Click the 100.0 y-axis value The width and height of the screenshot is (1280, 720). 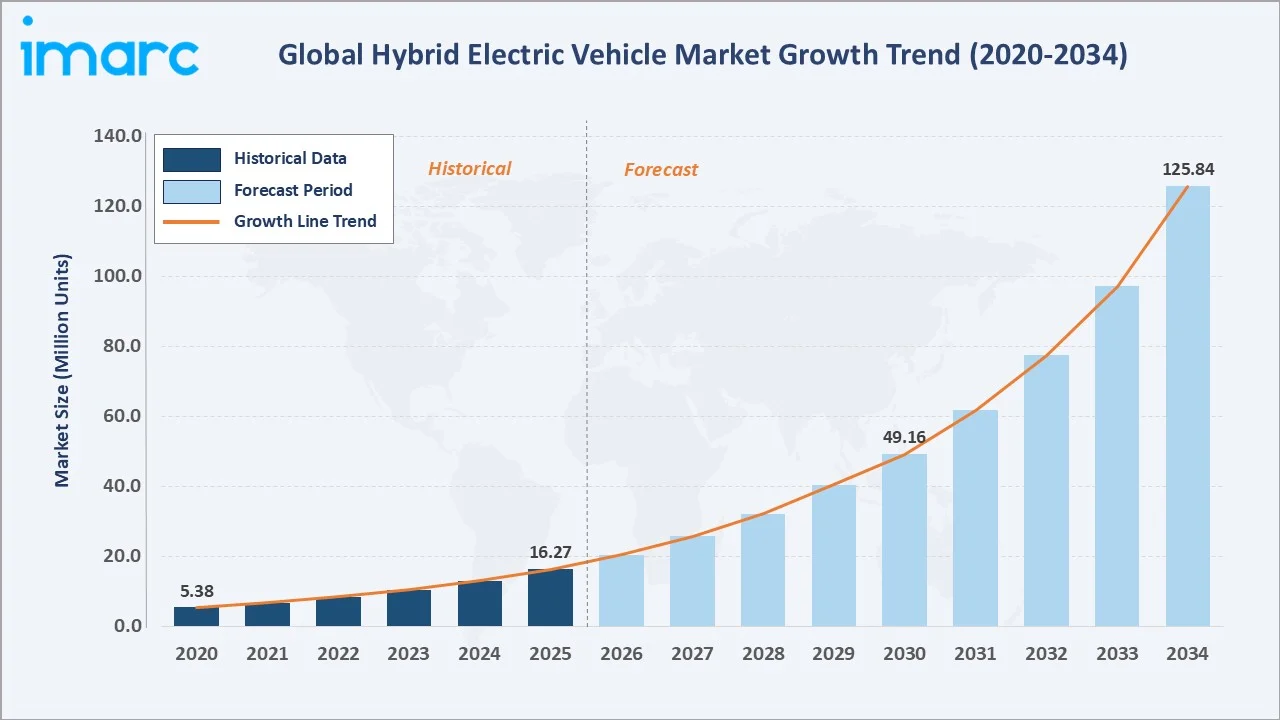[x=118, y=276]
